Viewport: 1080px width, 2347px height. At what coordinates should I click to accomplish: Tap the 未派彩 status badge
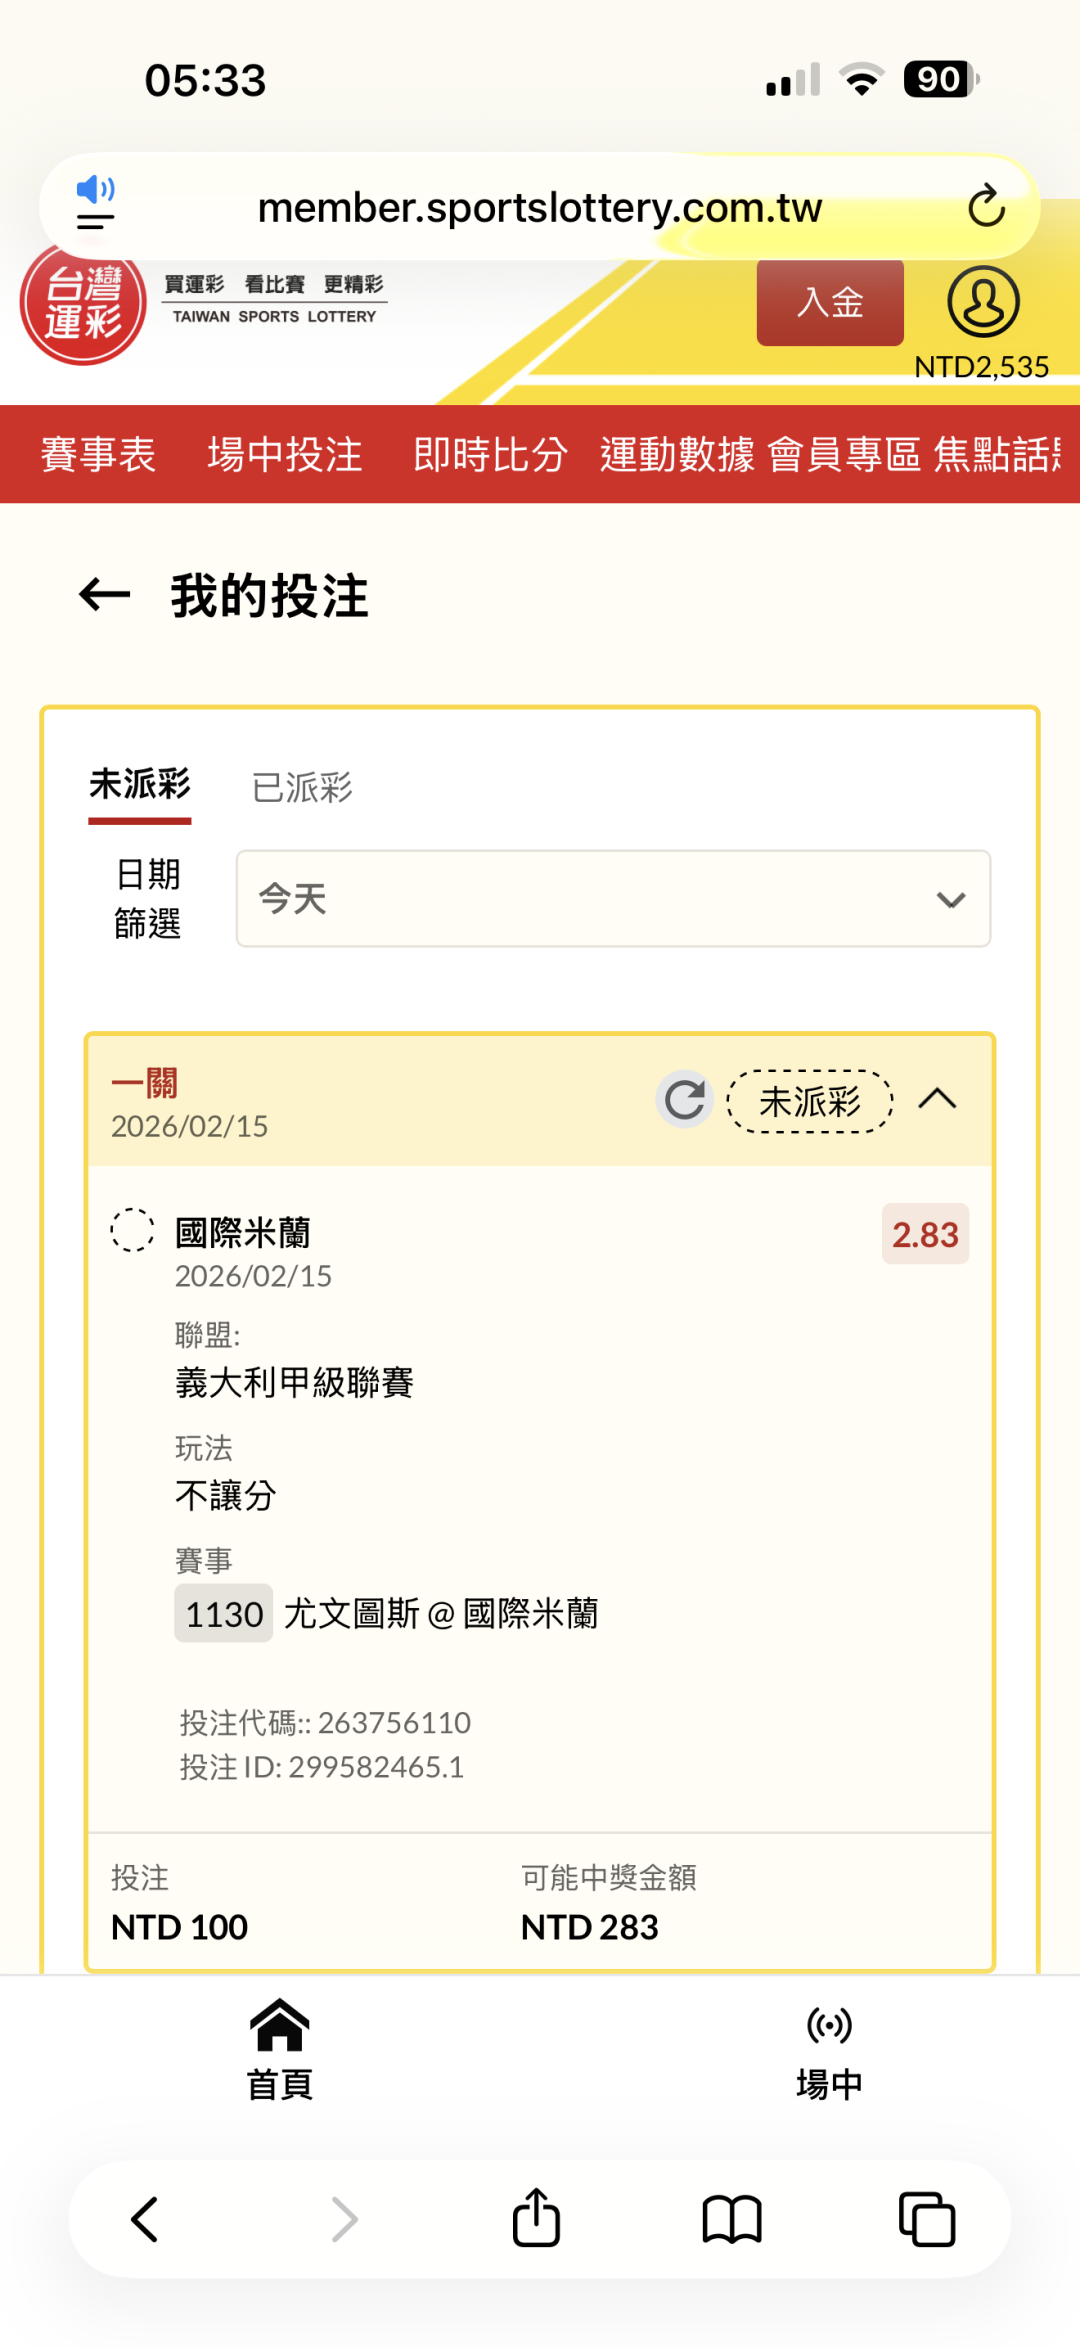[x=810, y=1102]
